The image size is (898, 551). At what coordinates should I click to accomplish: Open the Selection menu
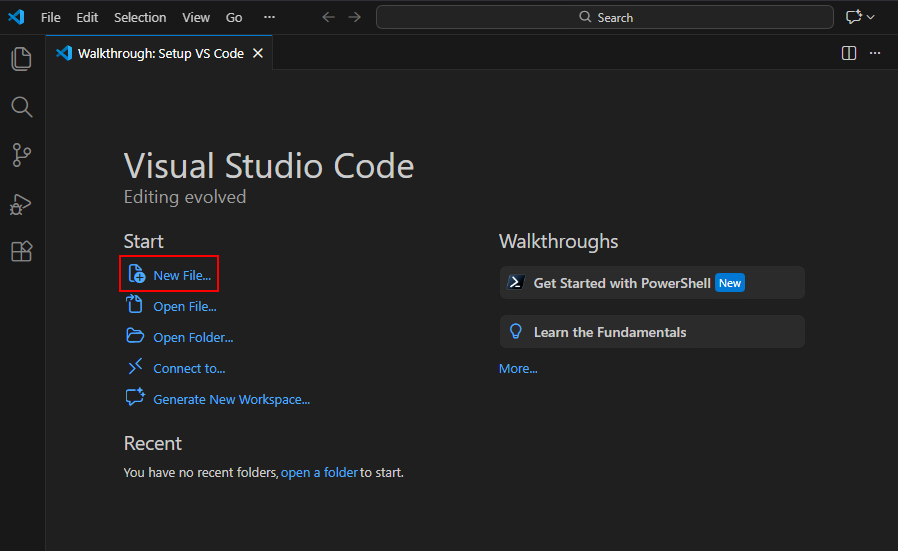point(140,17)
